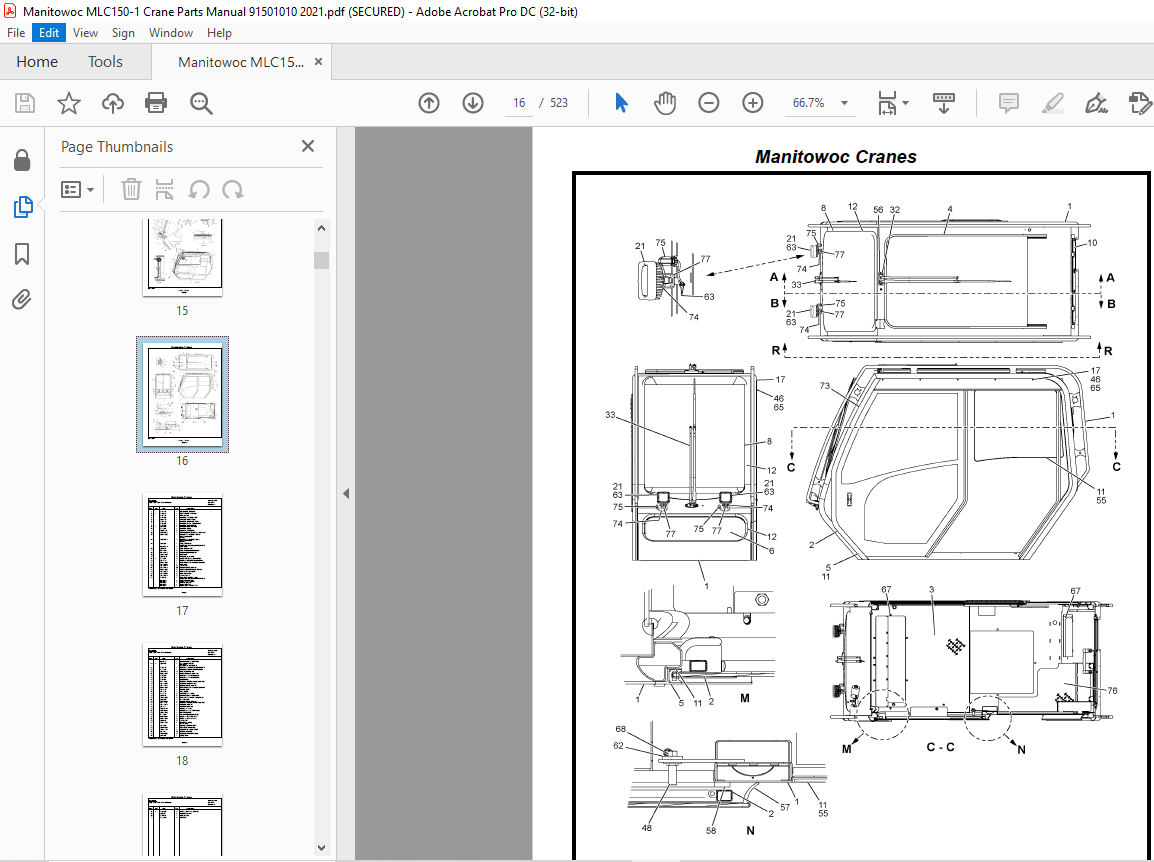1154x862 pixels.
Task: Select the arrow selection tool
Action: (x=621, y=103)
